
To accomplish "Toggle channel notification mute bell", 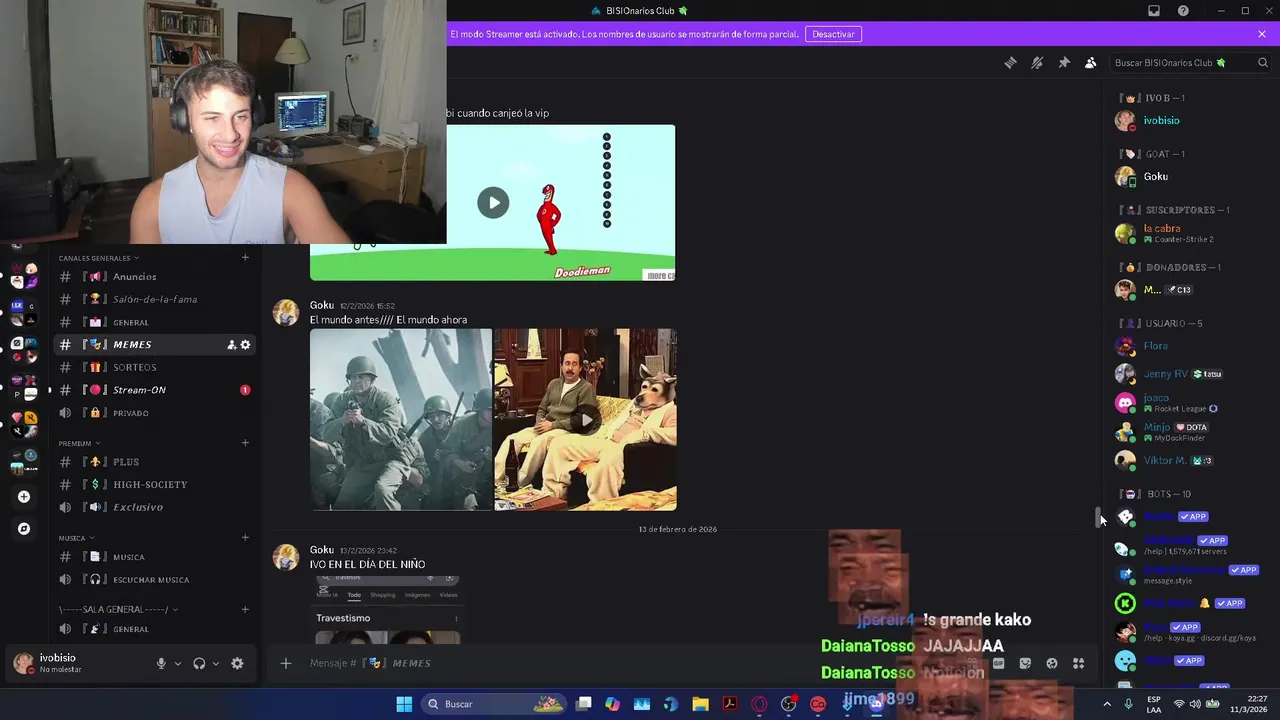I will point(1037,62).
